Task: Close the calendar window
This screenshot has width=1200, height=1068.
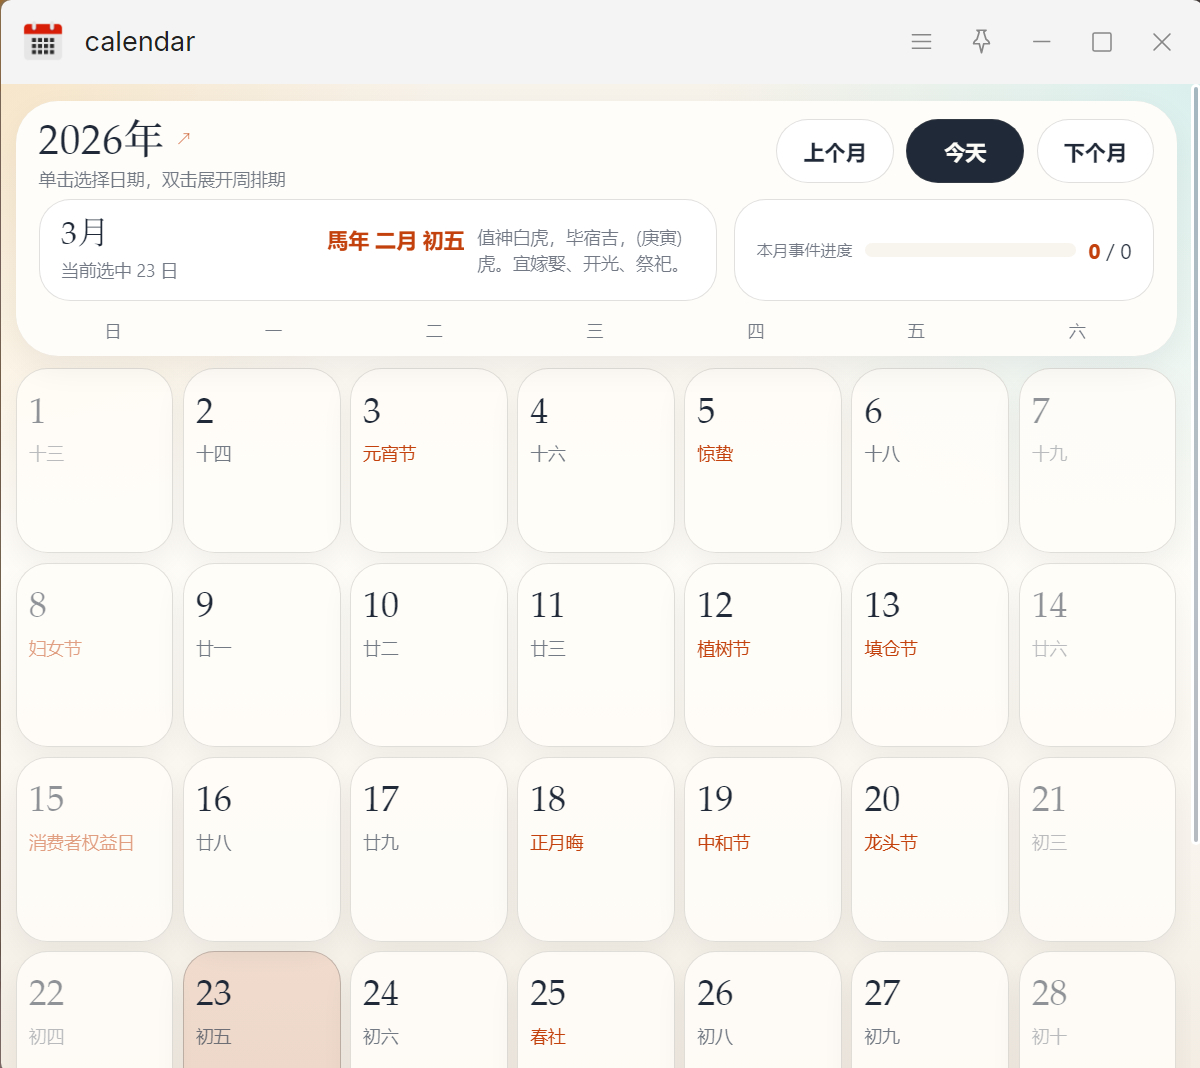Action: [1161, 42]
